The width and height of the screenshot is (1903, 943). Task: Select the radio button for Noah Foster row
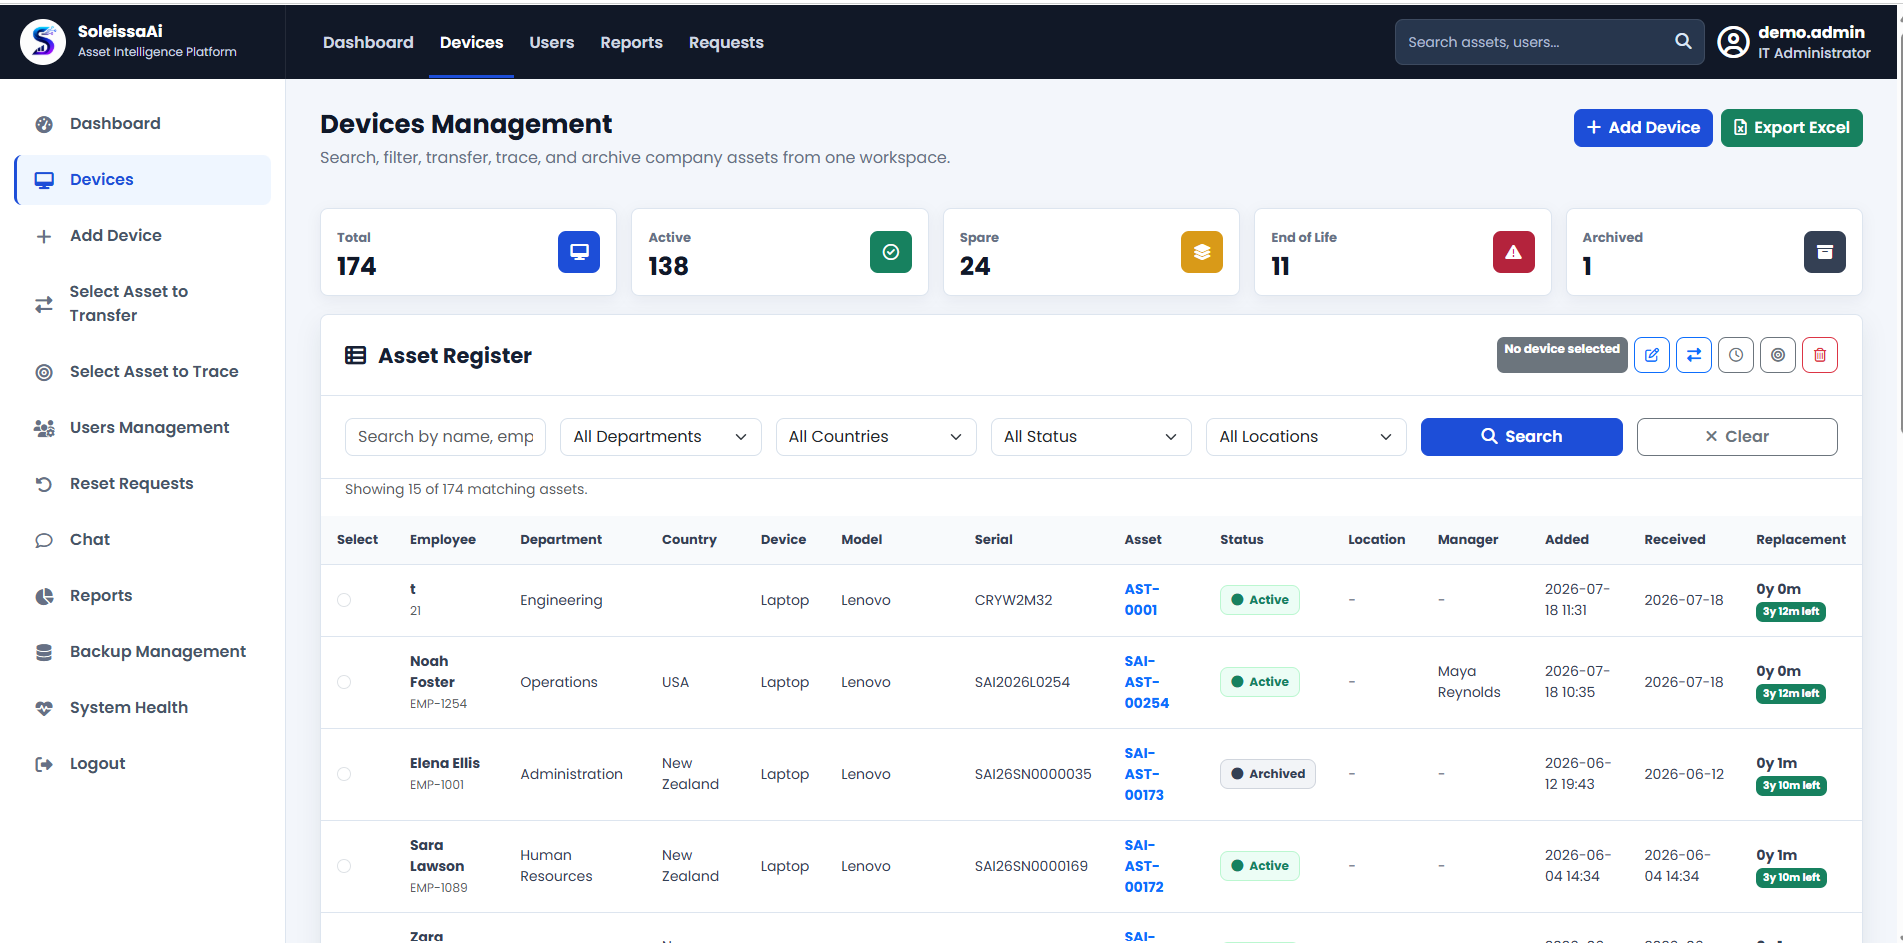pyautogui.click(x=344, y=682)
